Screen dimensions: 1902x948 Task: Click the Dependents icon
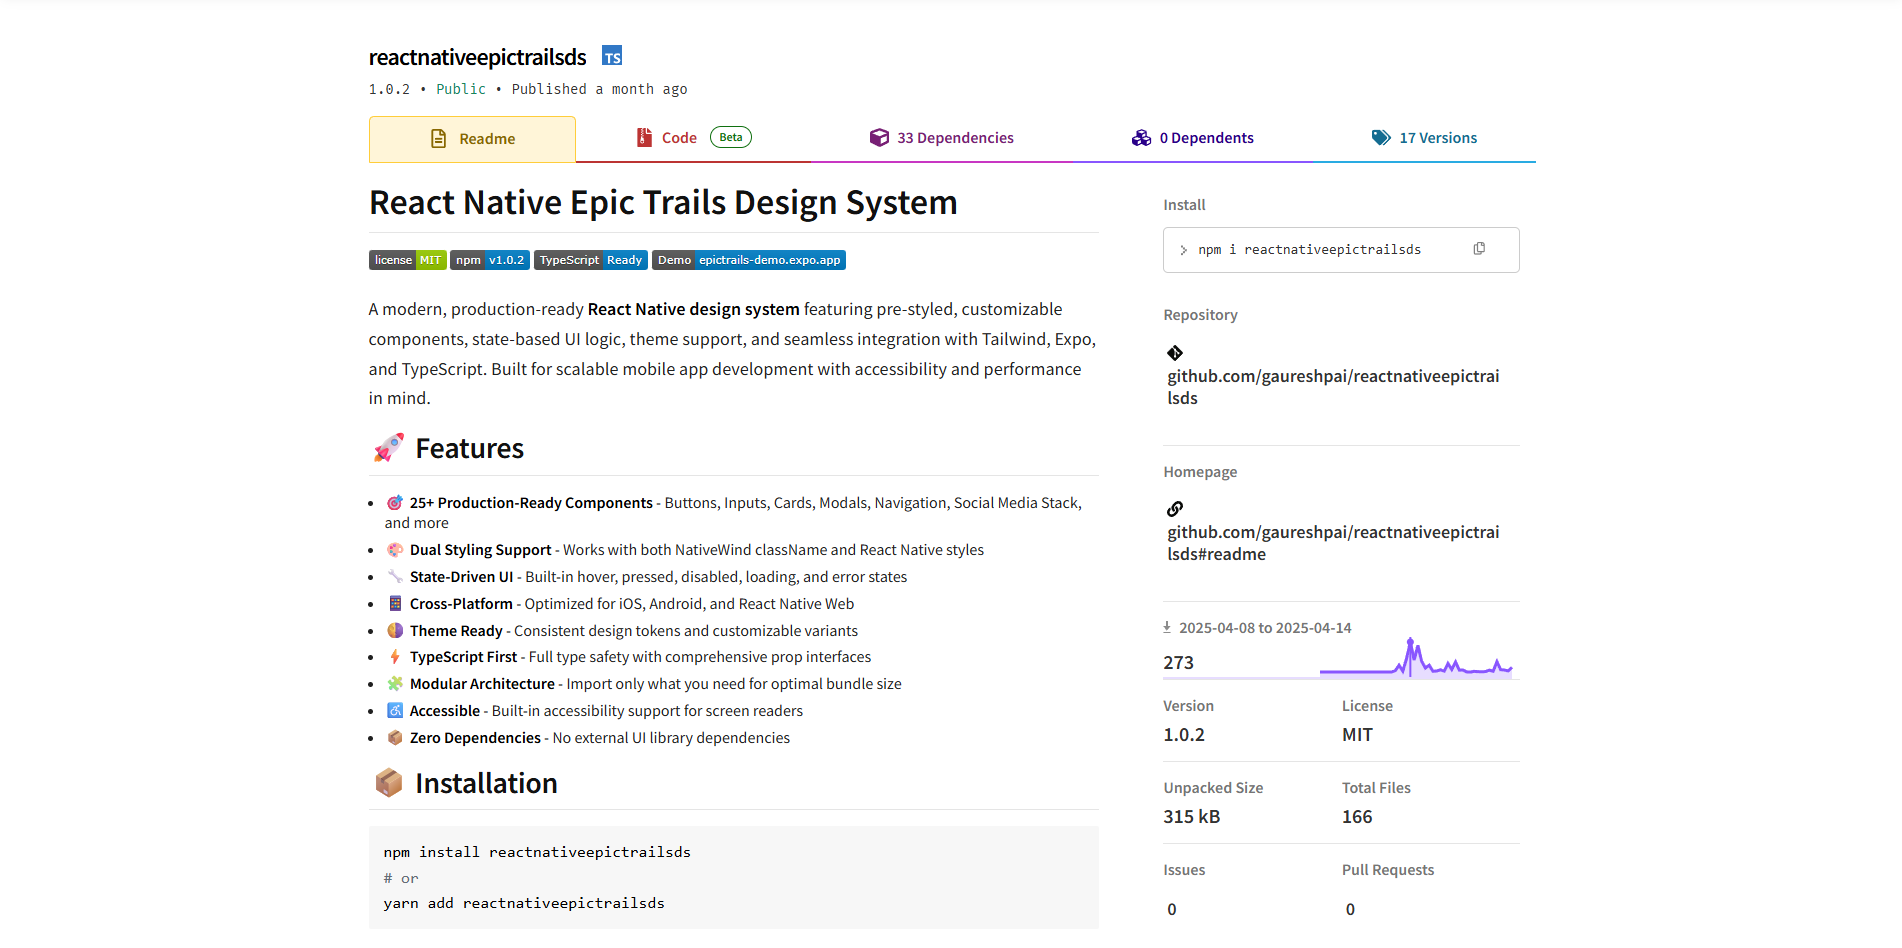[1141, 137]
